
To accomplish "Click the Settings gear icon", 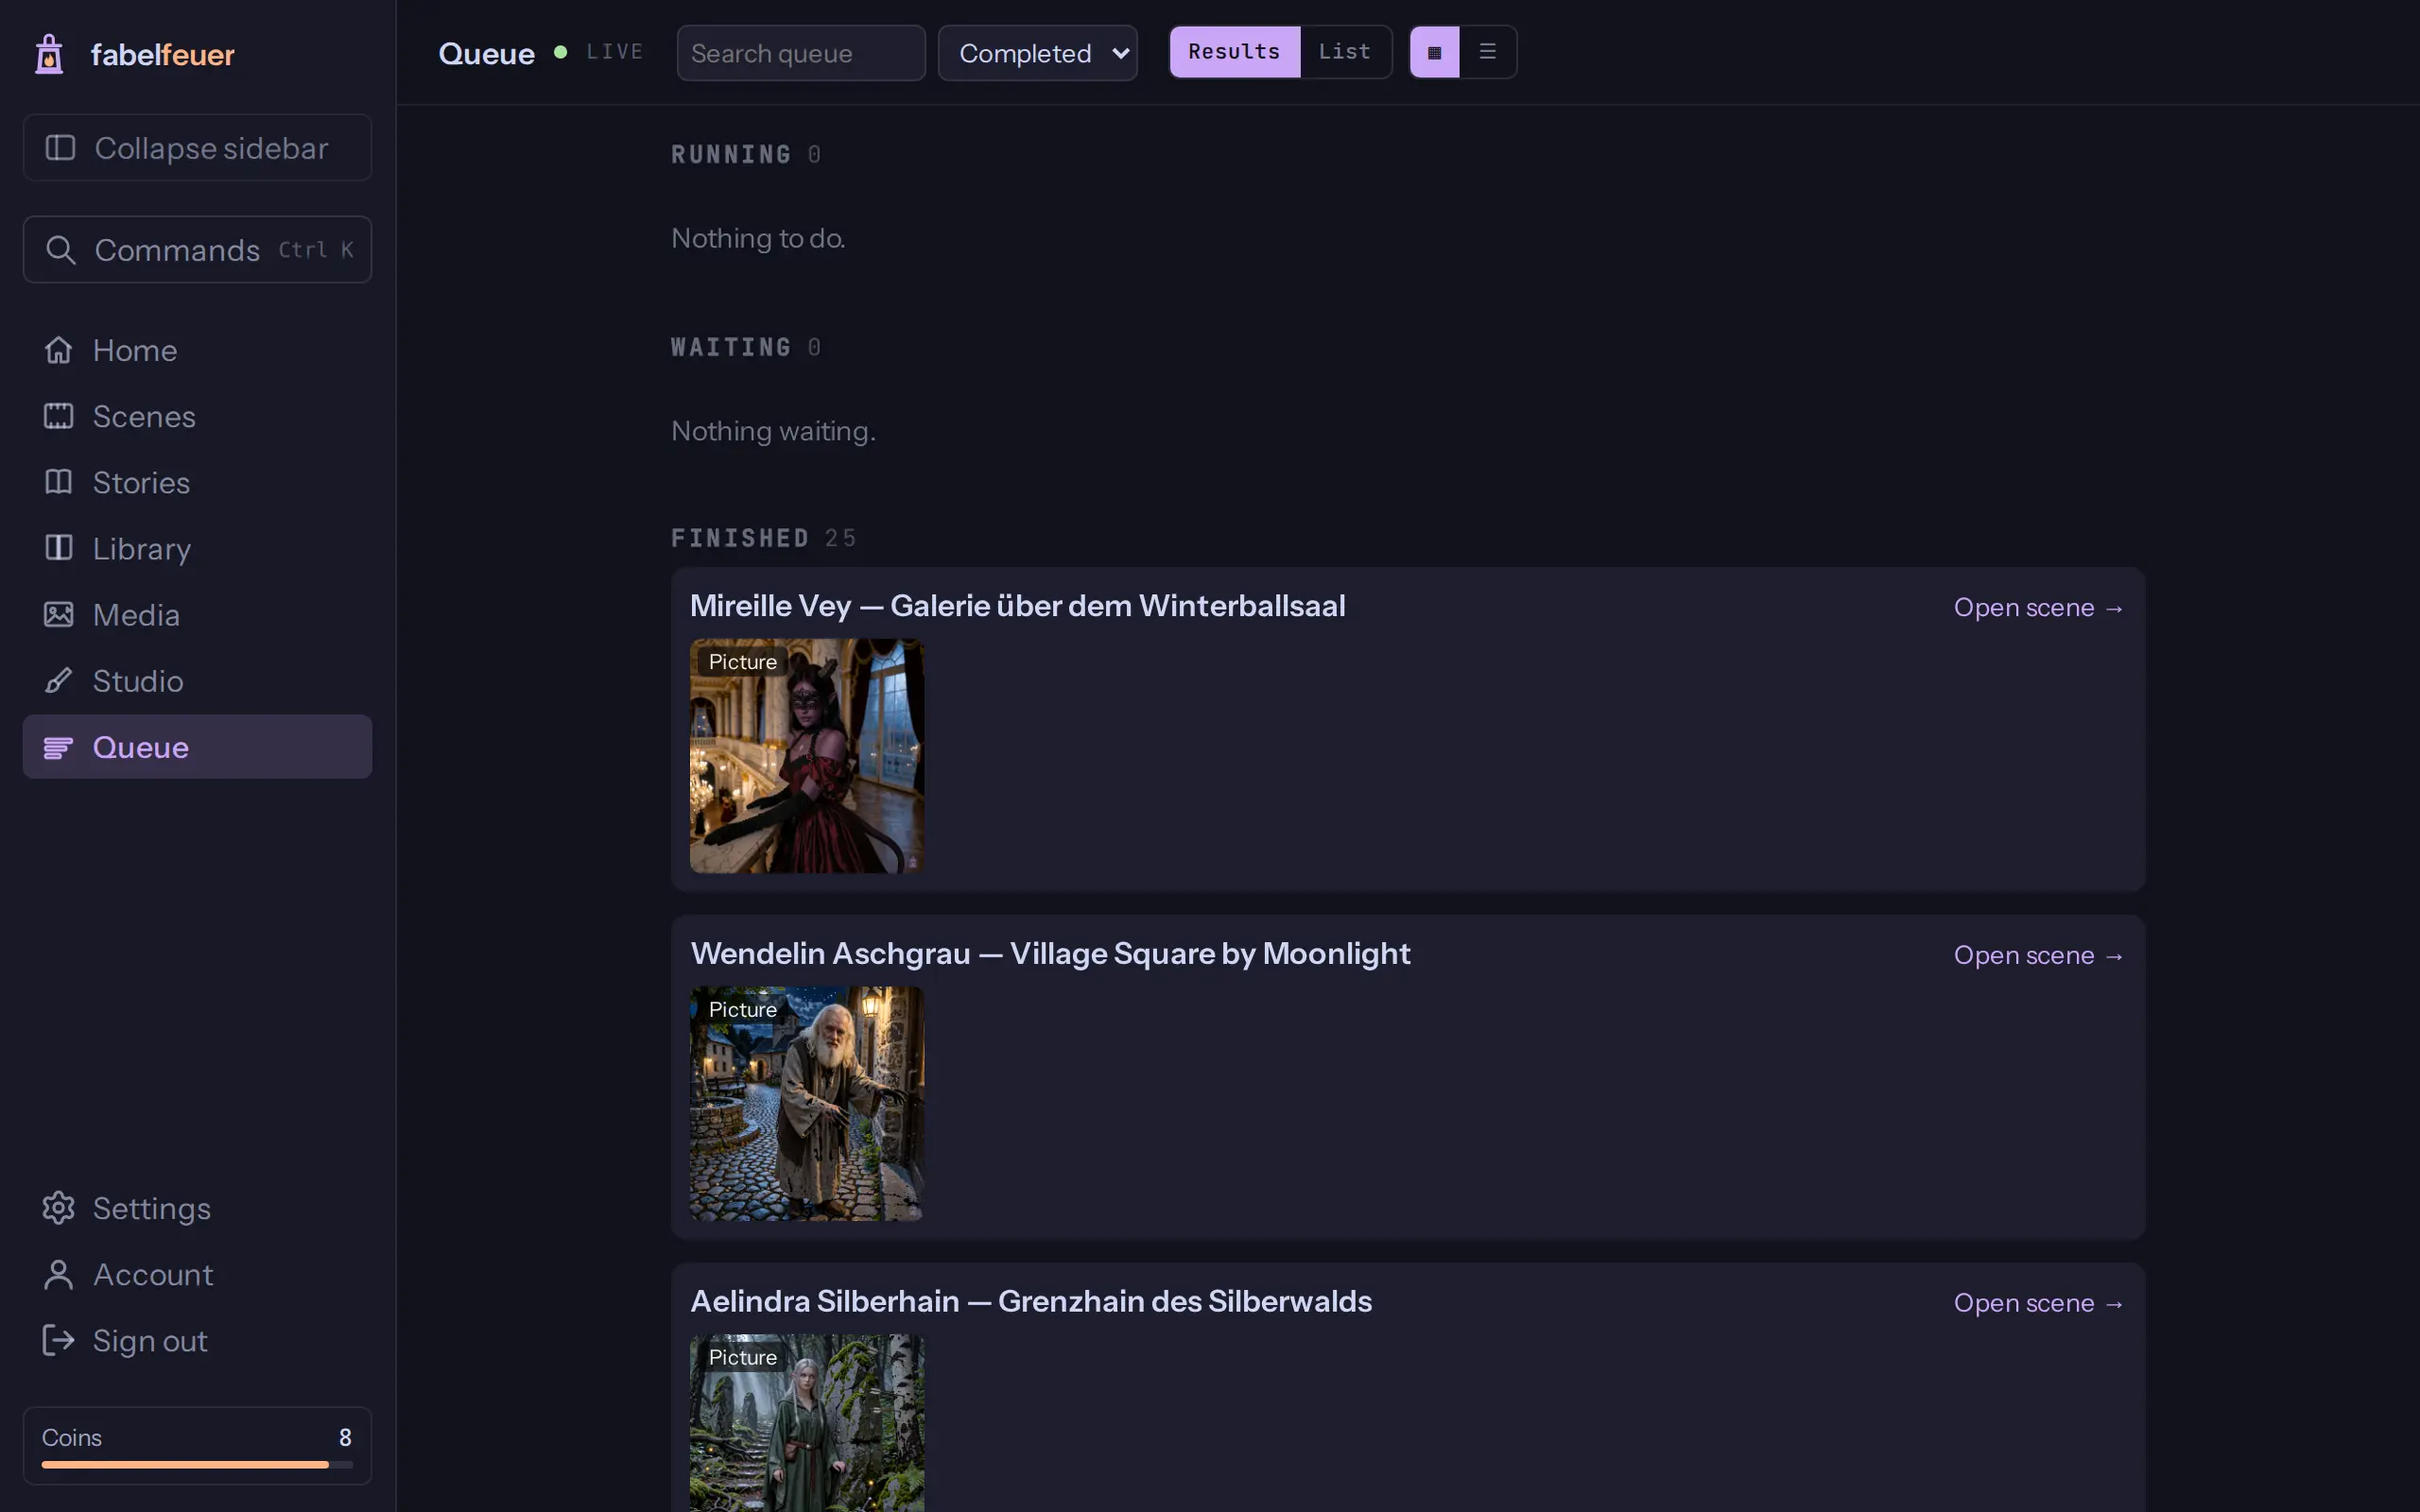I will tap(58, 1208).
